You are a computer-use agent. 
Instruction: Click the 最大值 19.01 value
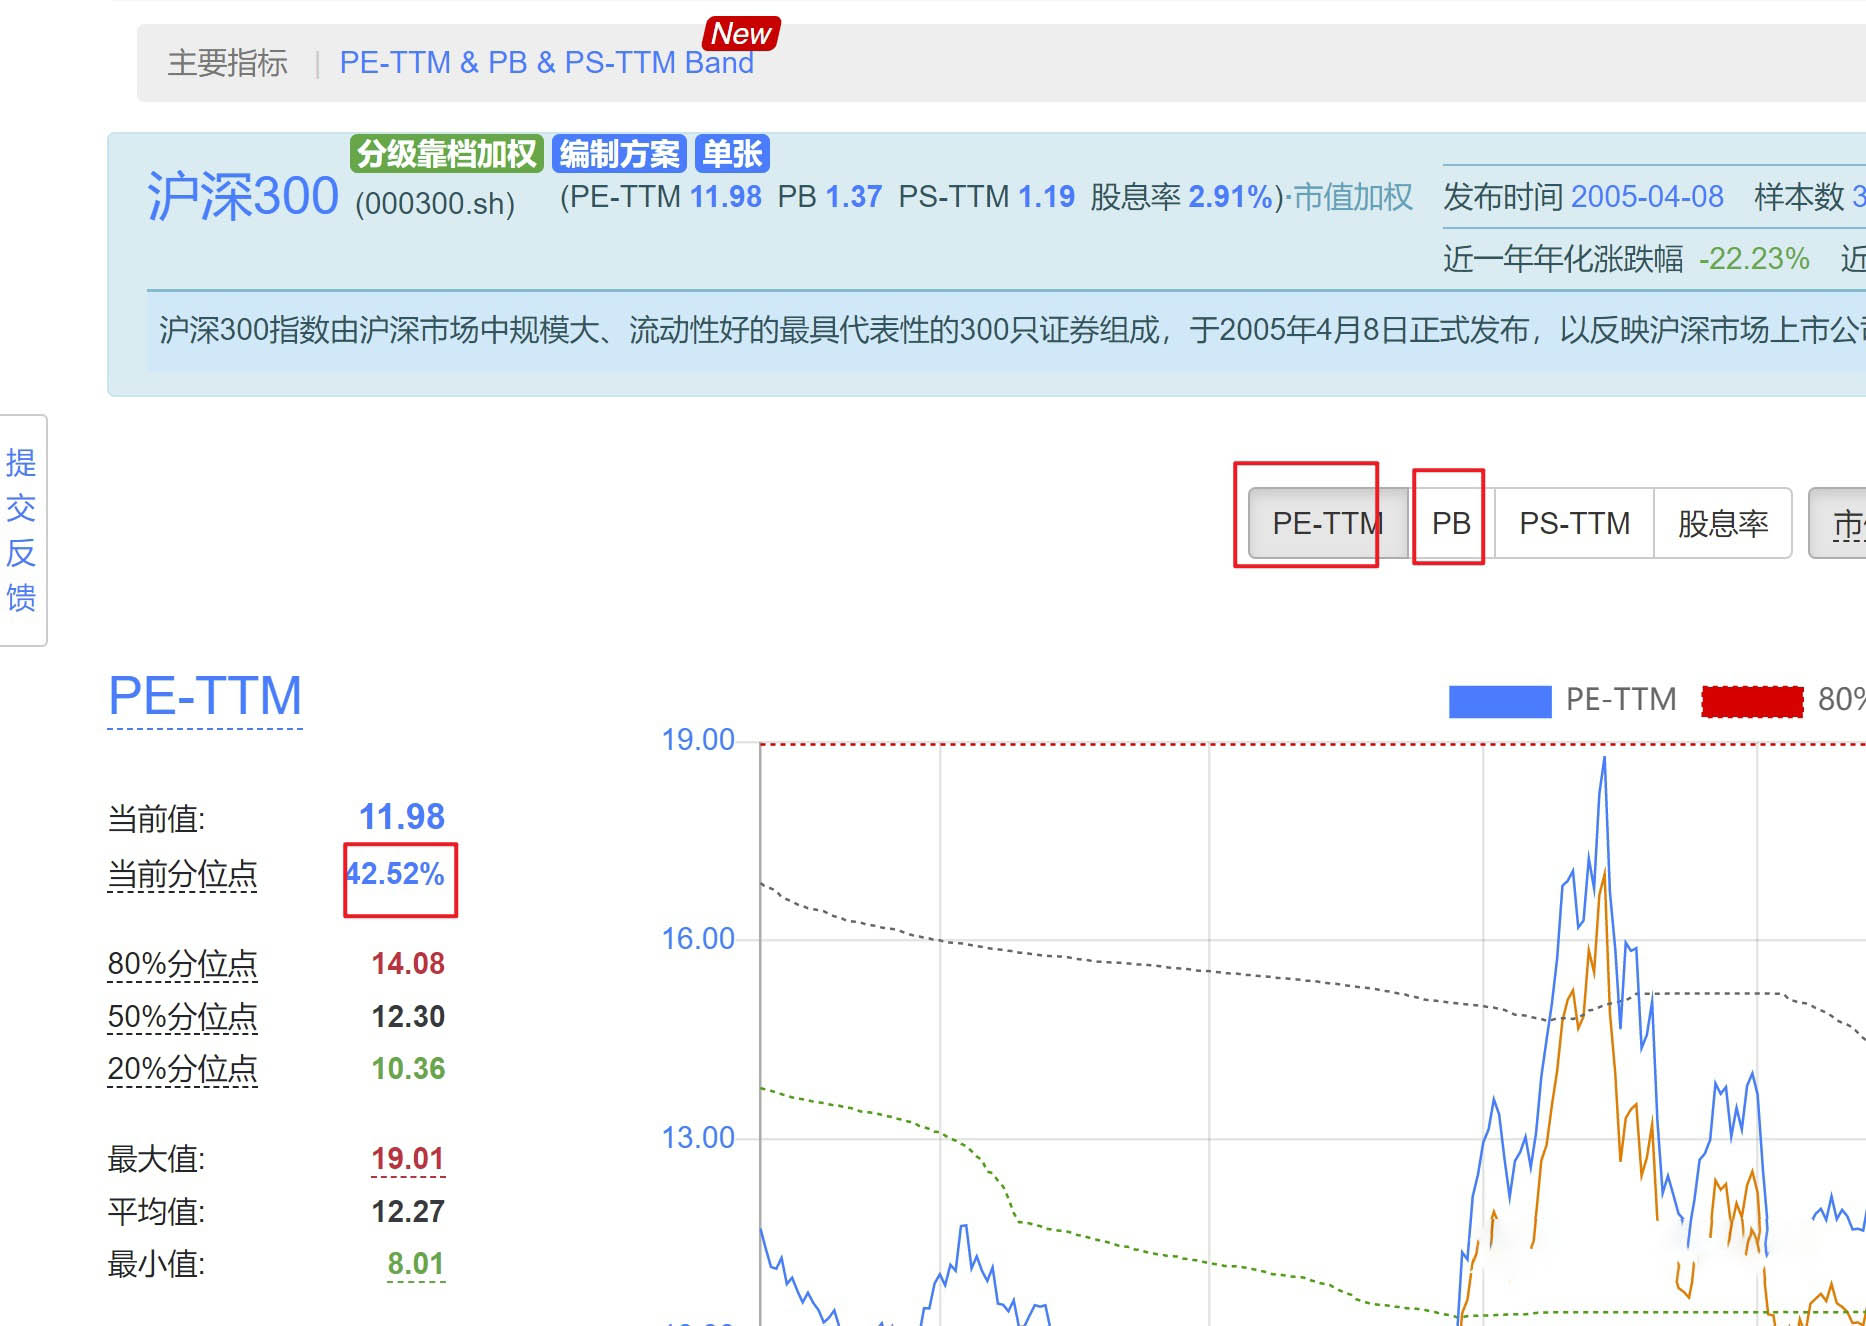pyautogui.click(x=408, y=1159)
